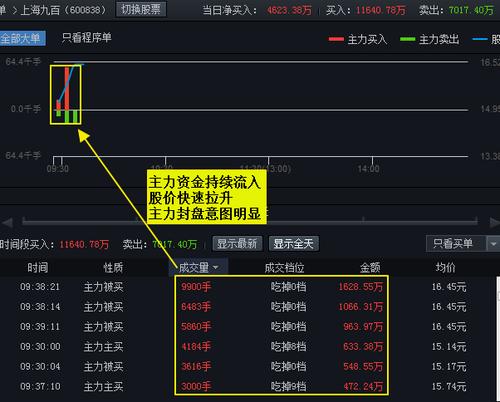The height and width of the screenshot is (402, 500).
Task: Switch to 只看程序单 tab
Action: pyautogui.click(x=87, y=38)
